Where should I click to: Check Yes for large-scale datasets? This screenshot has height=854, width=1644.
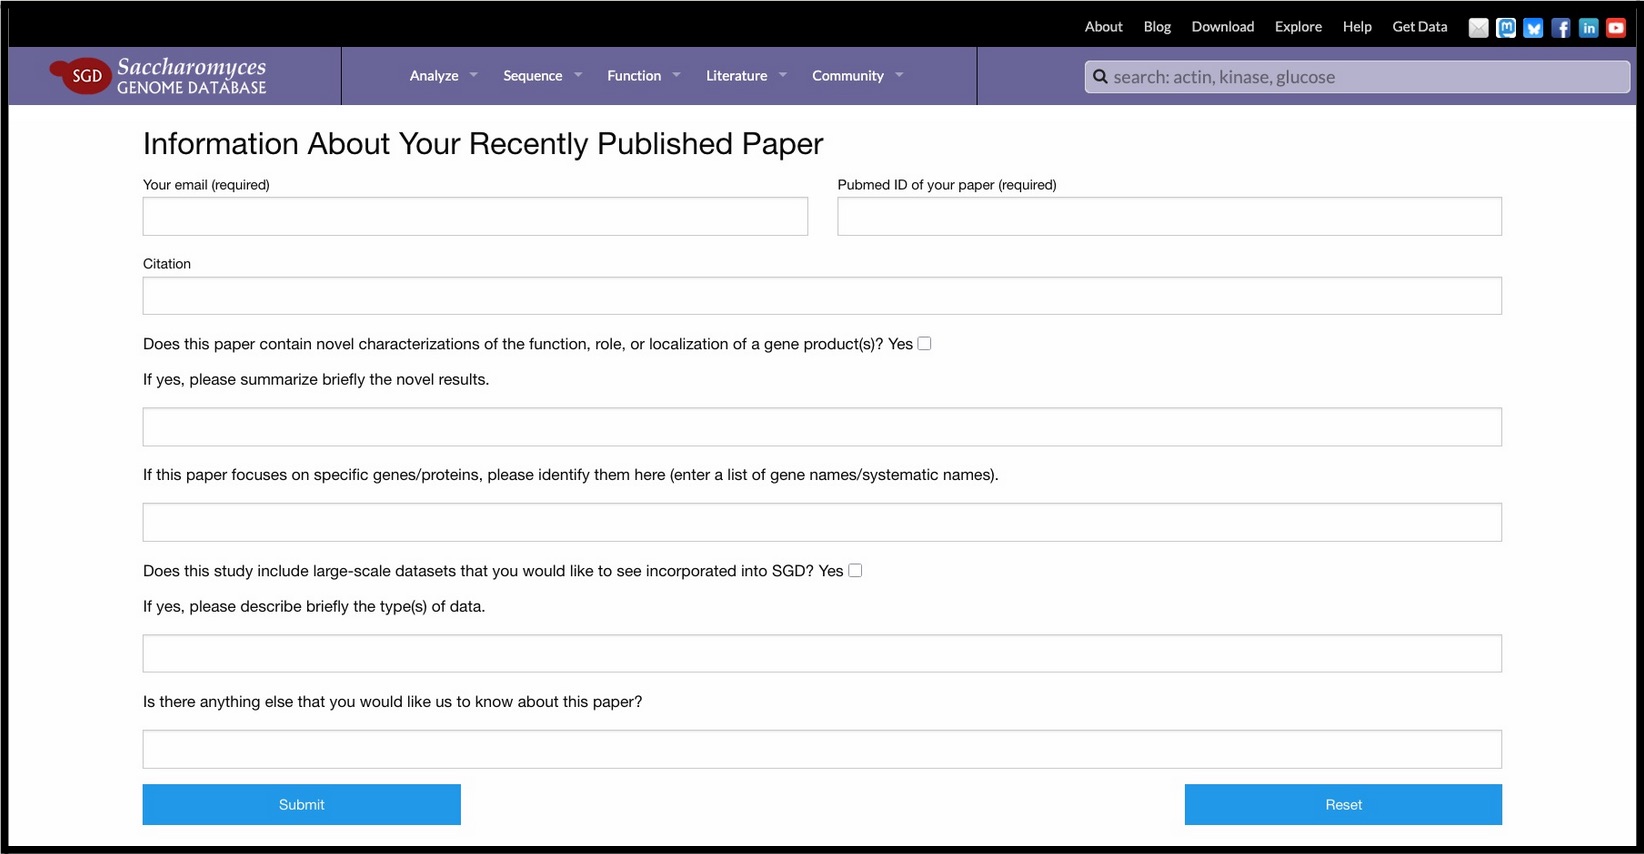(x=855, y=571)
